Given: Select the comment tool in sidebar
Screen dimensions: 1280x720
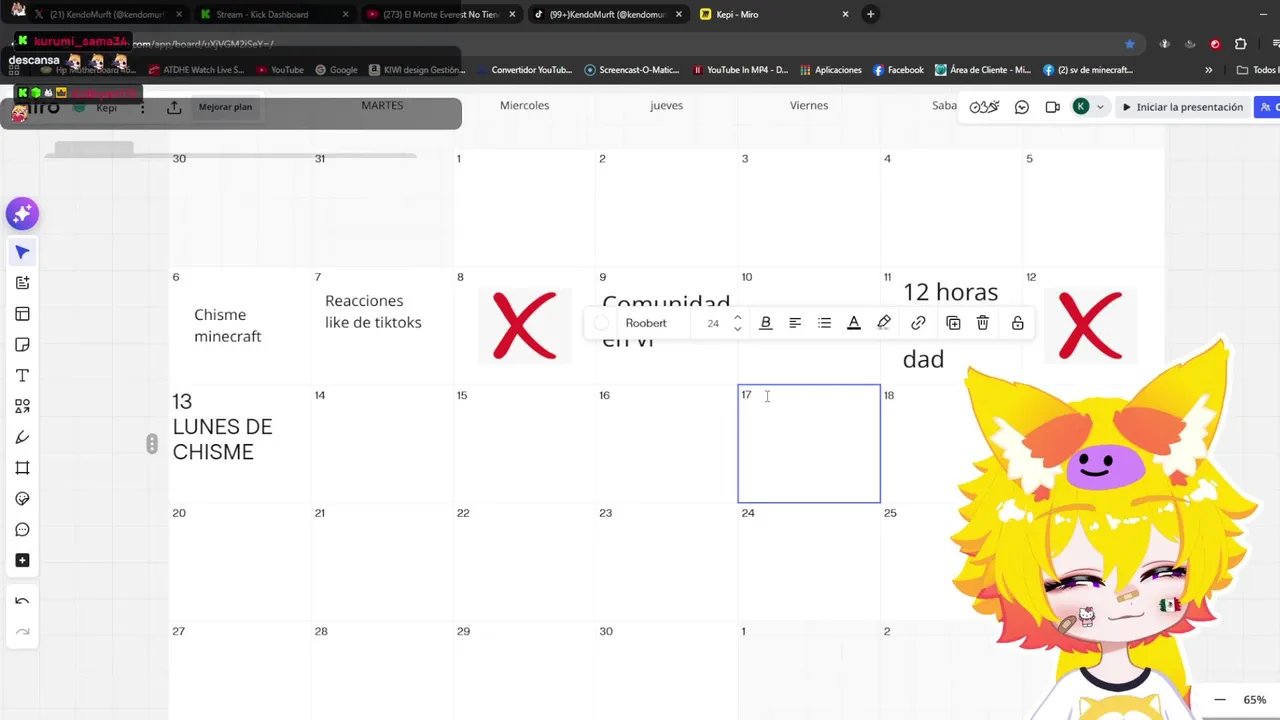Looking at the screenshot, I should pyautogui.click(x=22, y=530).
